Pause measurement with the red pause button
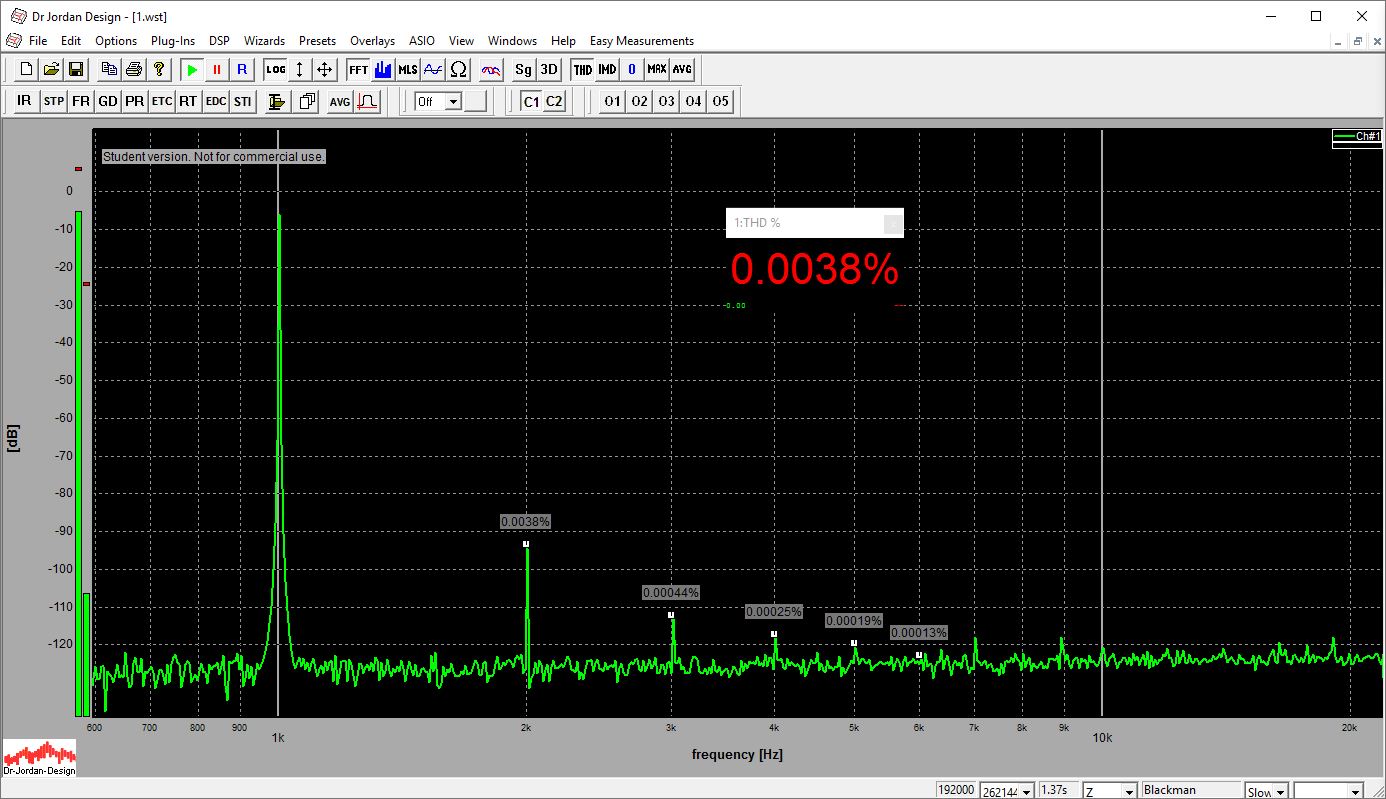Image resolution: width=1386 pixels, height=799 pixels. tap(216, 70)
